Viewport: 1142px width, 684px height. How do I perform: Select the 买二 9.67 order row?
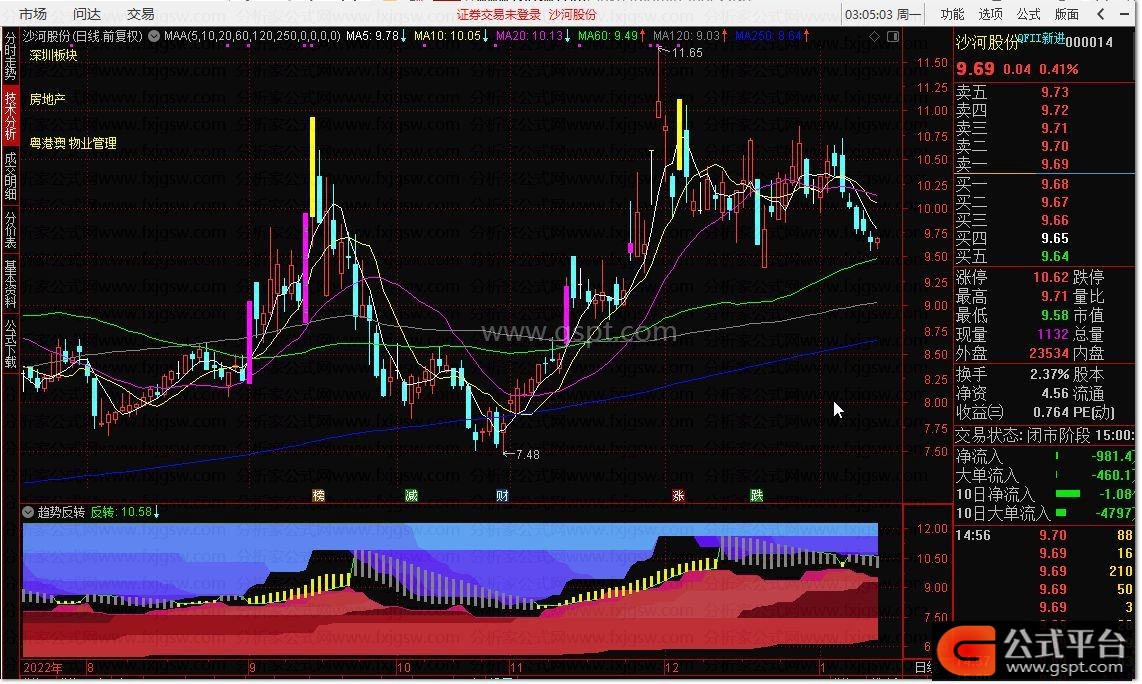click(x=1044, y=203)
